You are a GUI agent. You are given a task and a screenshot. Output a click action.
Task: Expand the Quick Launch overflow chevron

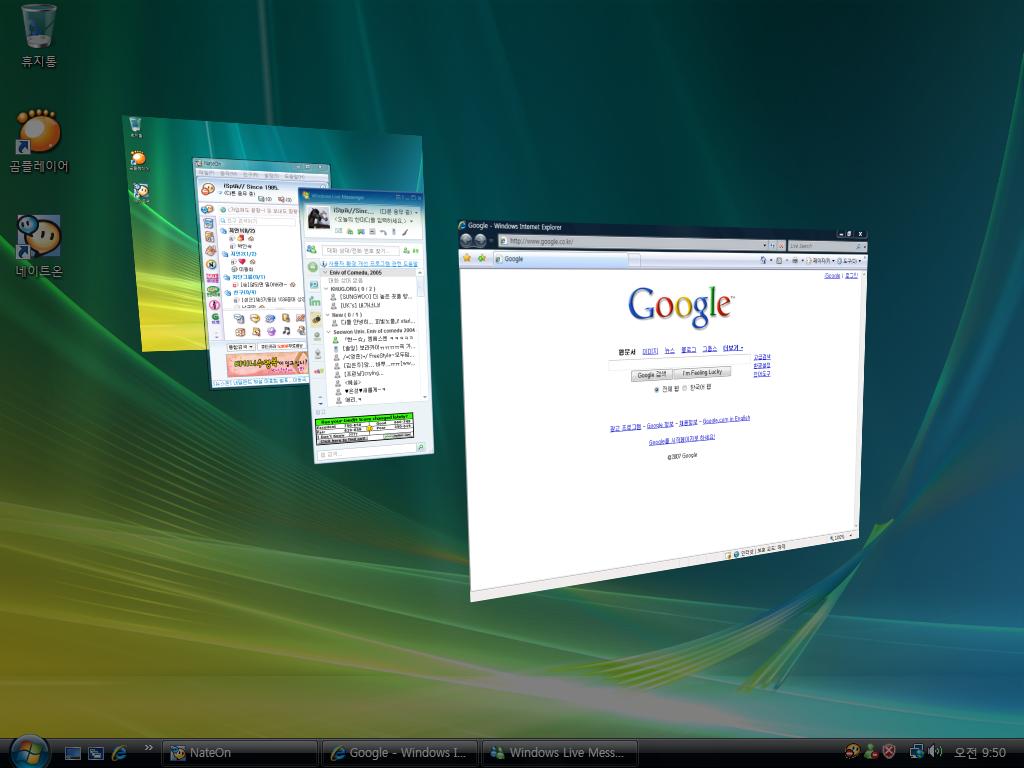pos(149,747)
